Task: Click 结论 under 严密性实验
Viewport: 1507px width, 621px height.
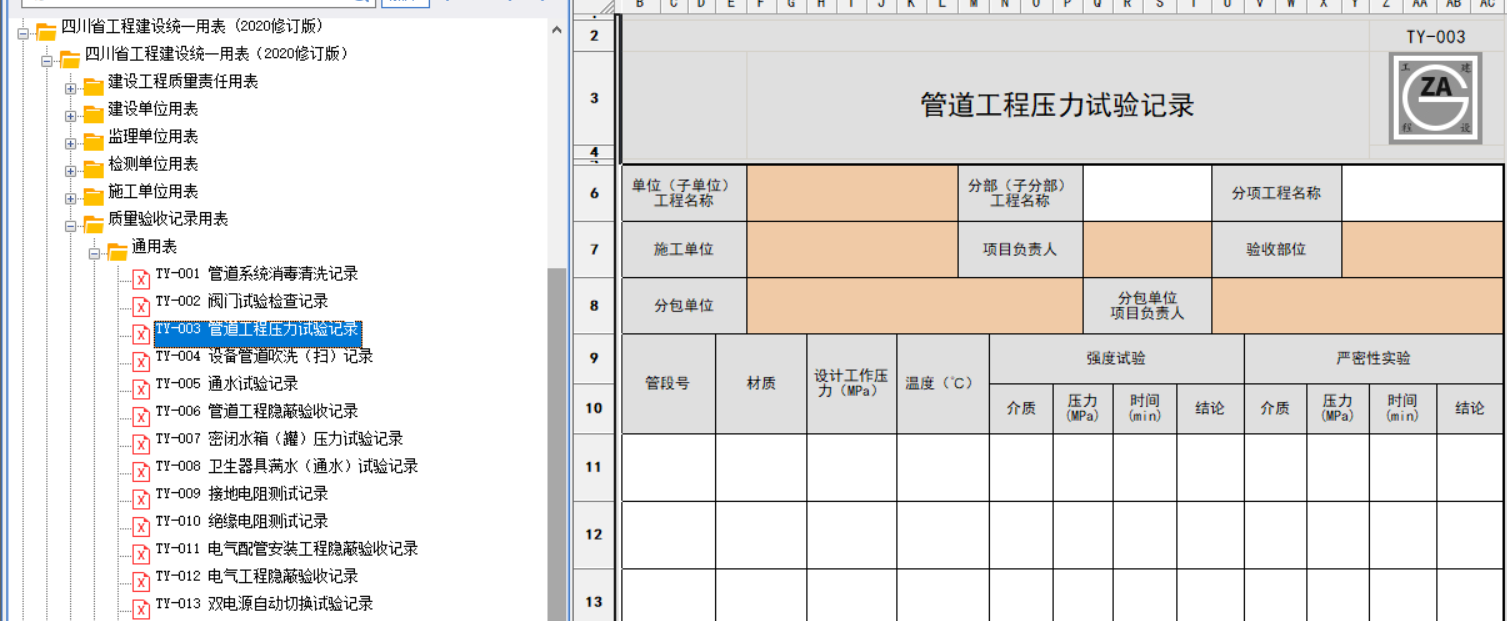Action: click(1470, 408)
